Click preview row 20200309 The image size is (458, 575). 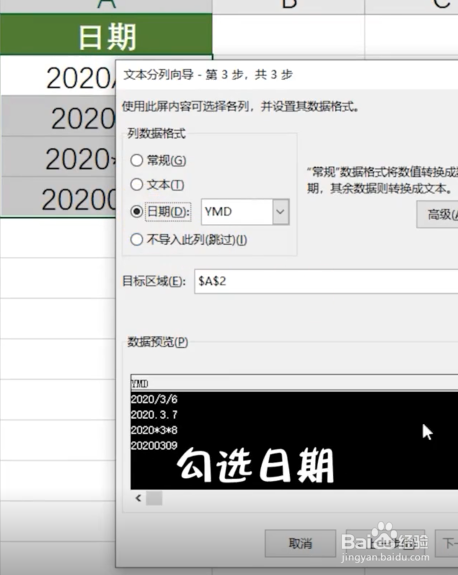(x=154, y=445)
